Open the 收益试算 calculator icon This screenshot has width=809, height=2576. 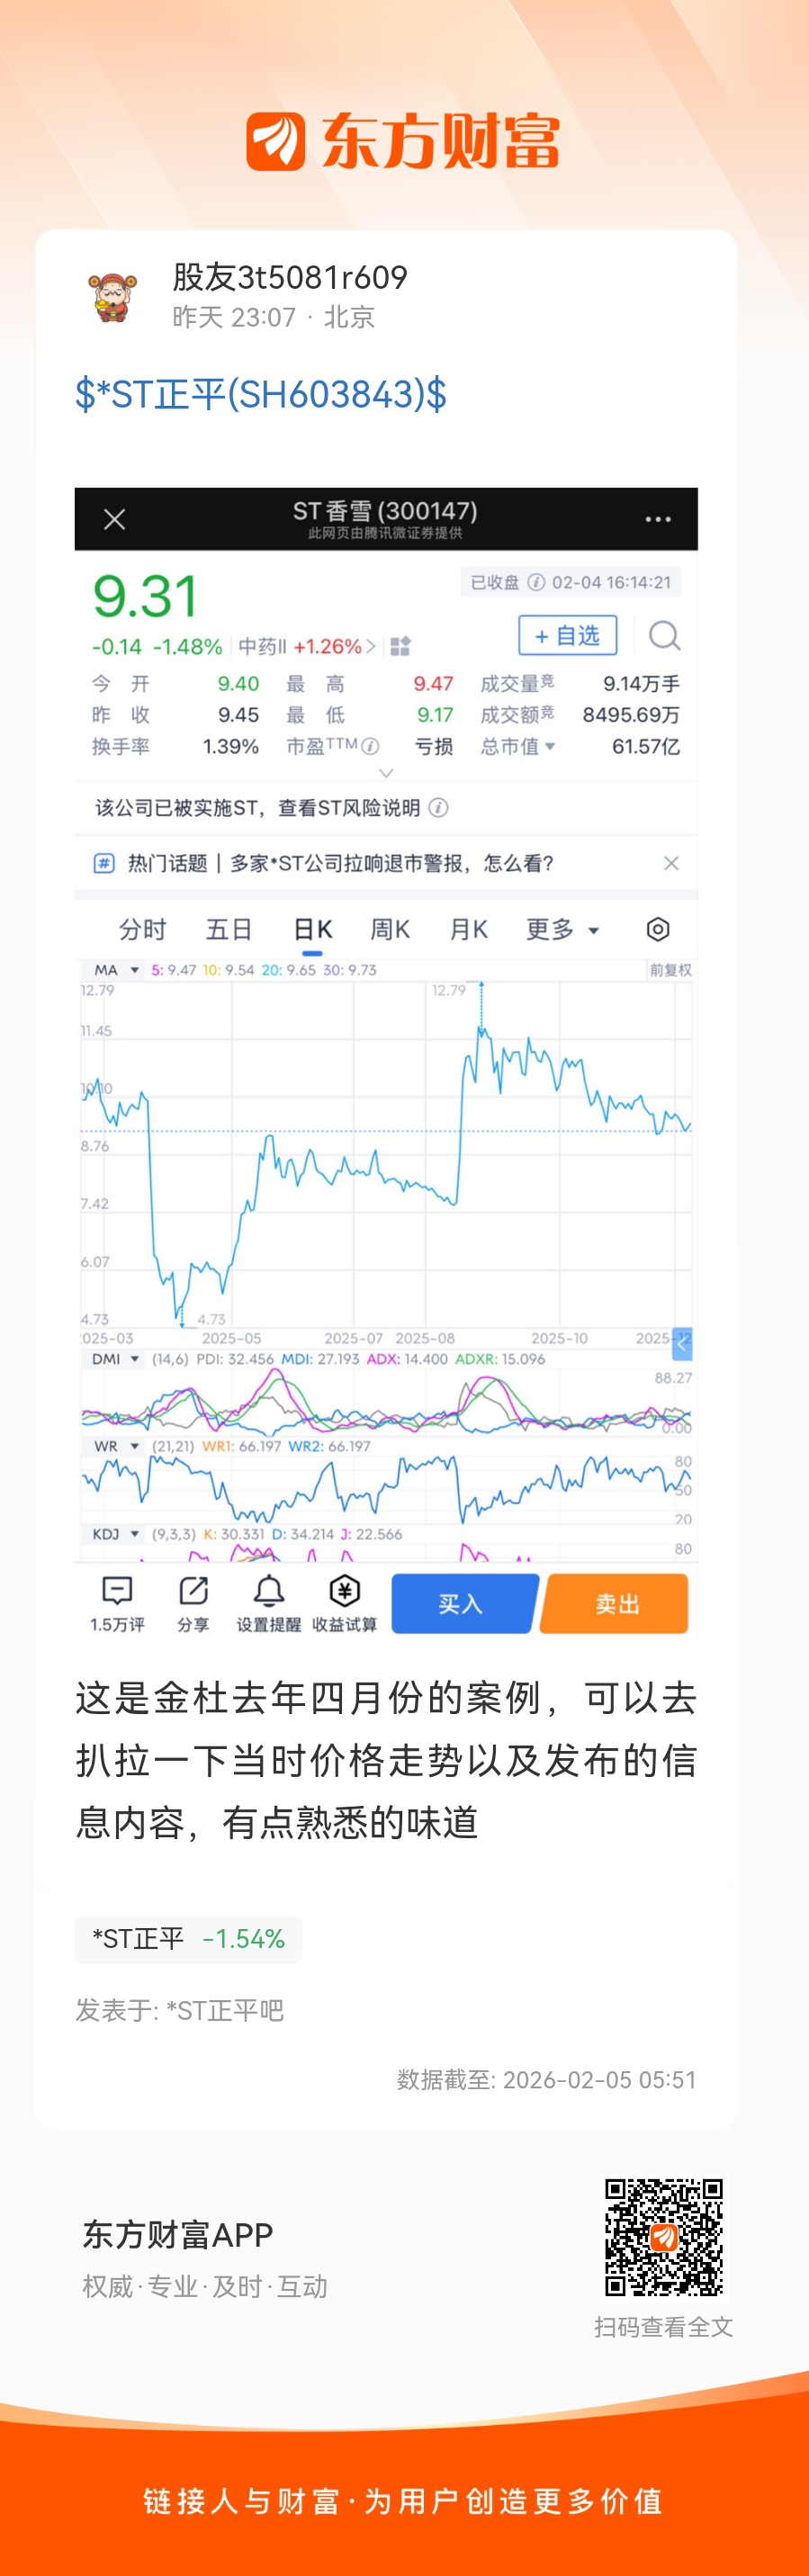pos(344,1591)
